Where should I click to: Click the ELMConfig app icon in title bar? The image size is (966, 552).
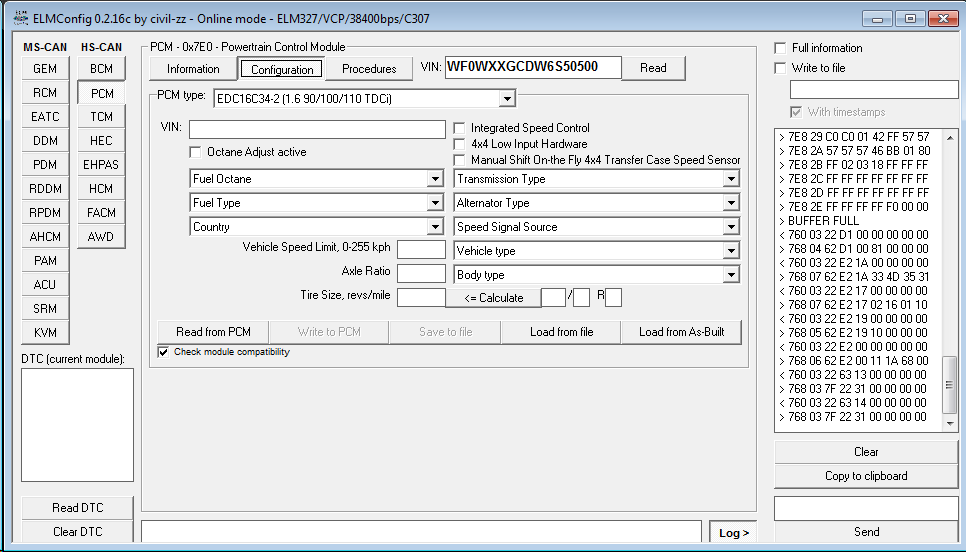19,18
